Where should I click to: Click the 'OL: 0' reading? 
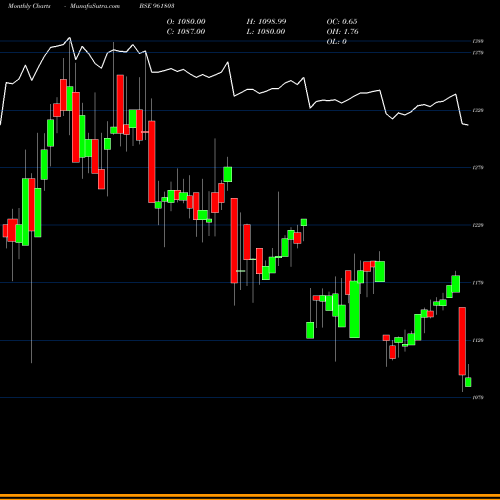click(336, 42)
